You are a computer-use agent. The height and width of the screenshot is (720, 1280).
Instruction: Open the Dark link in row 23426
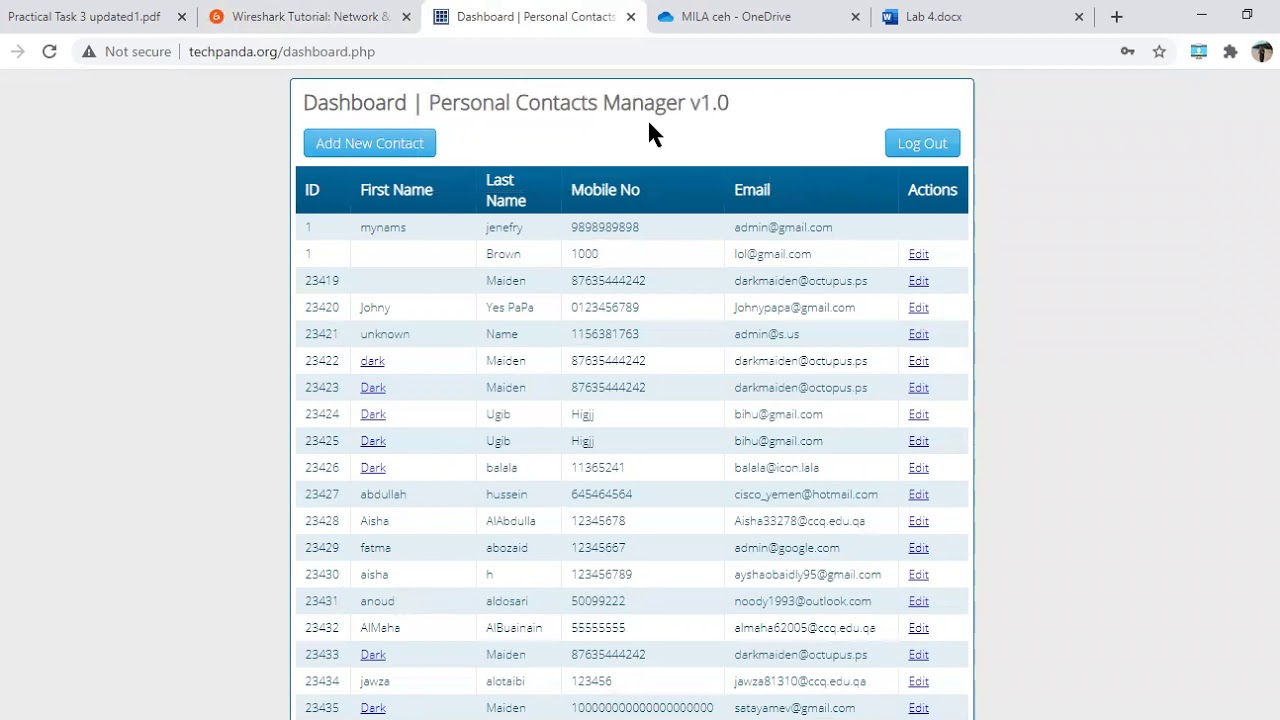click(x=373, y=468)
